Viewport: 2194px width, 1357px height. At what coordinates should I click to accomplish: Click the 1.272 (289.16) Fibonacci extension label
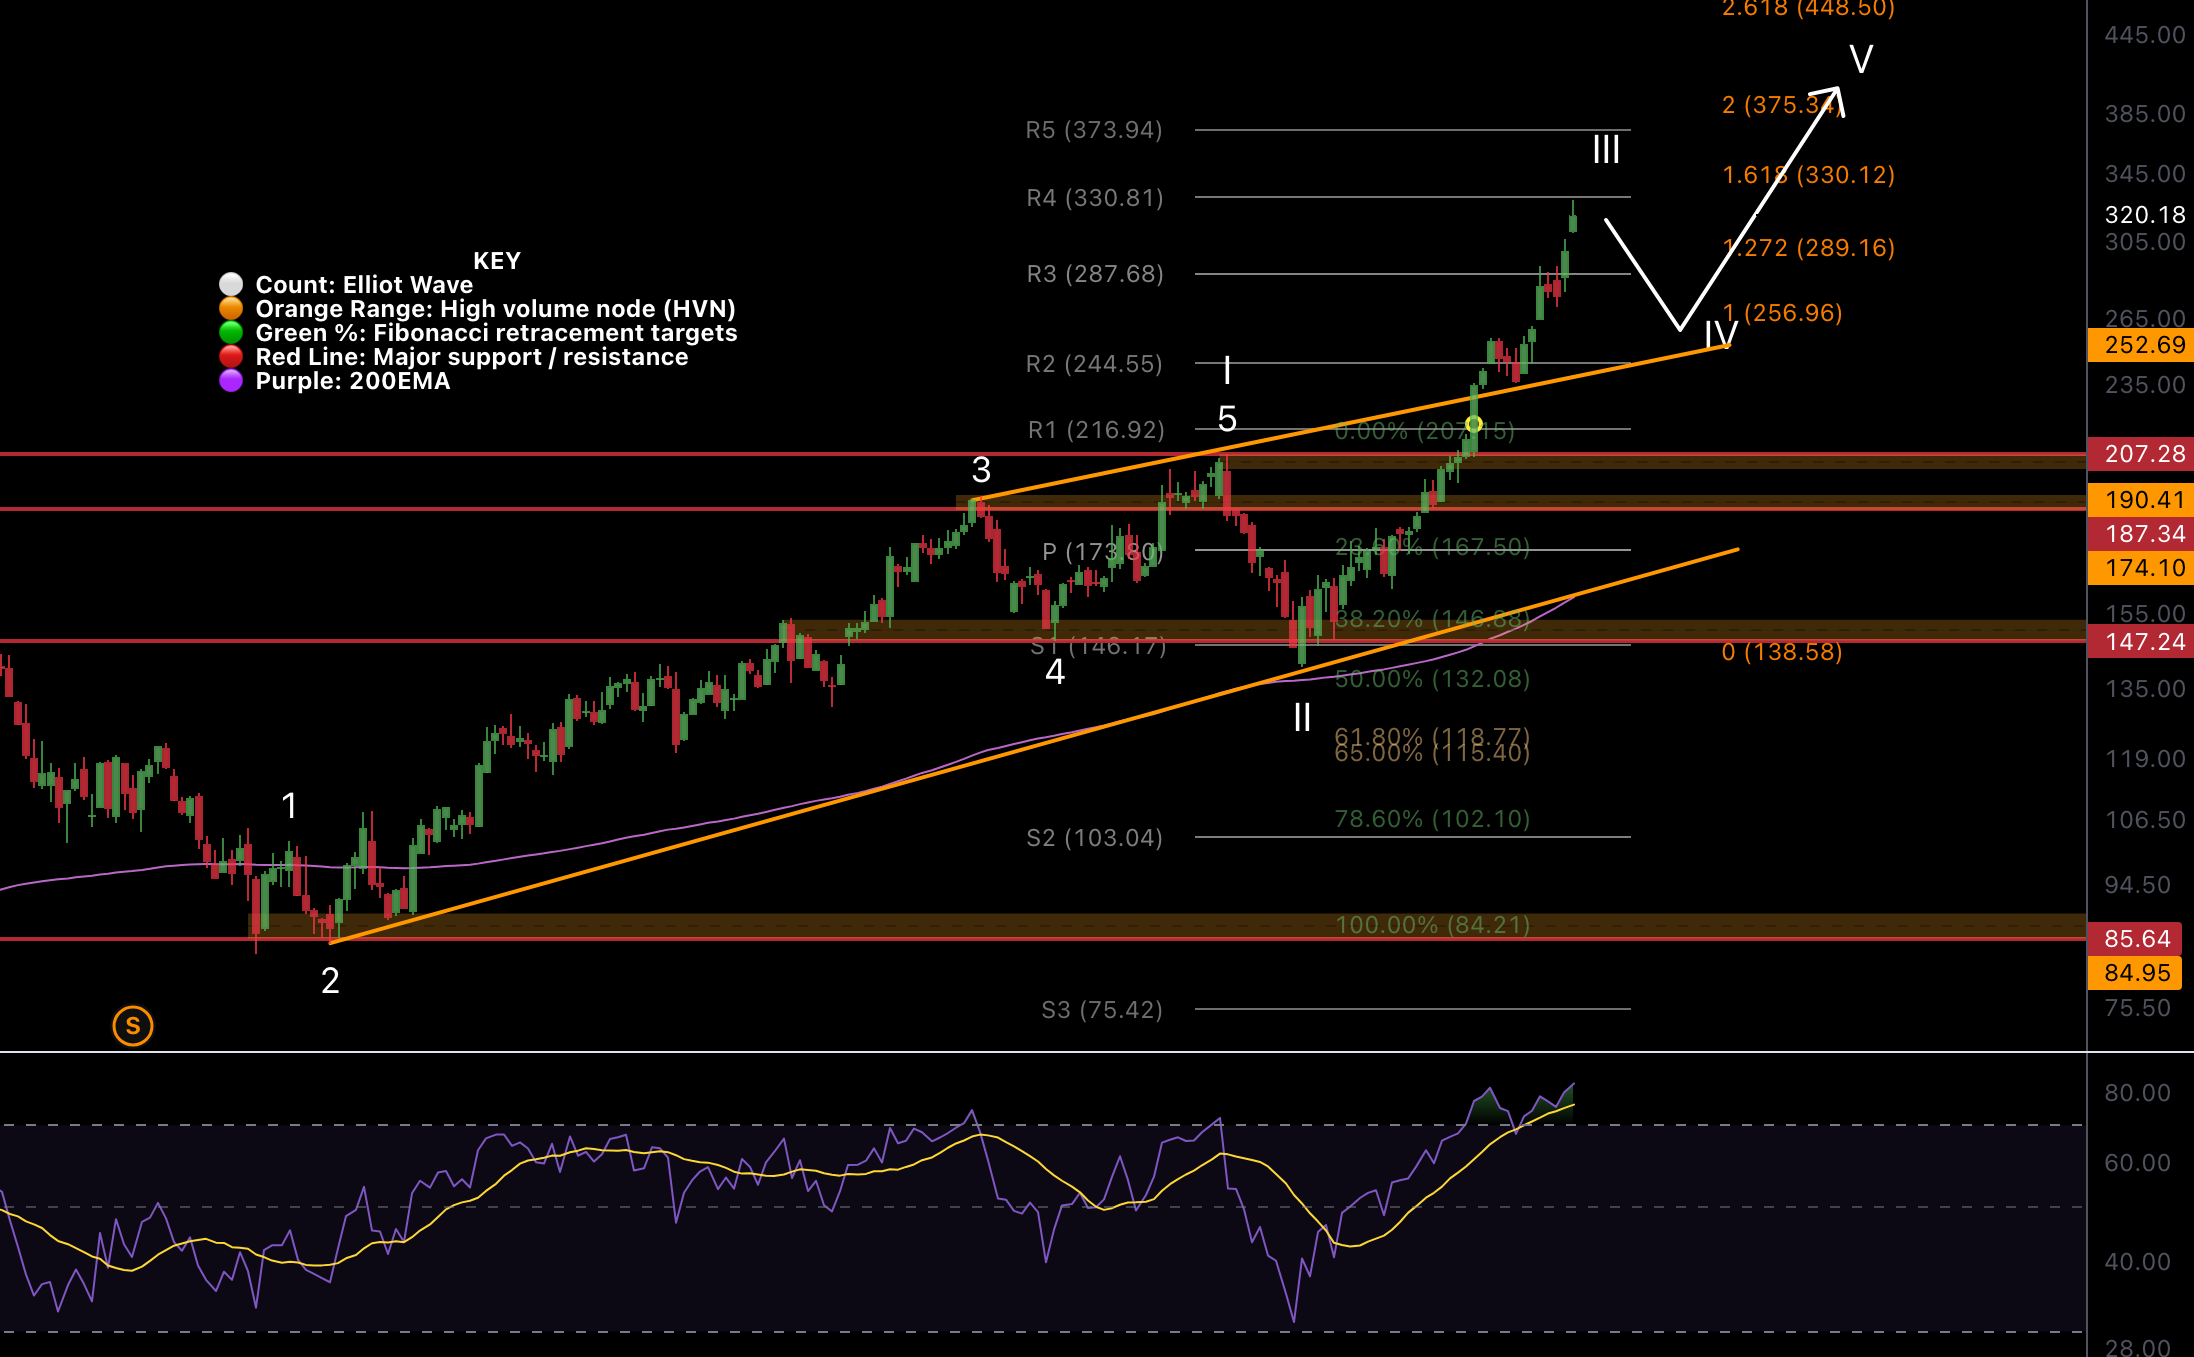(x=1808, y=248)
